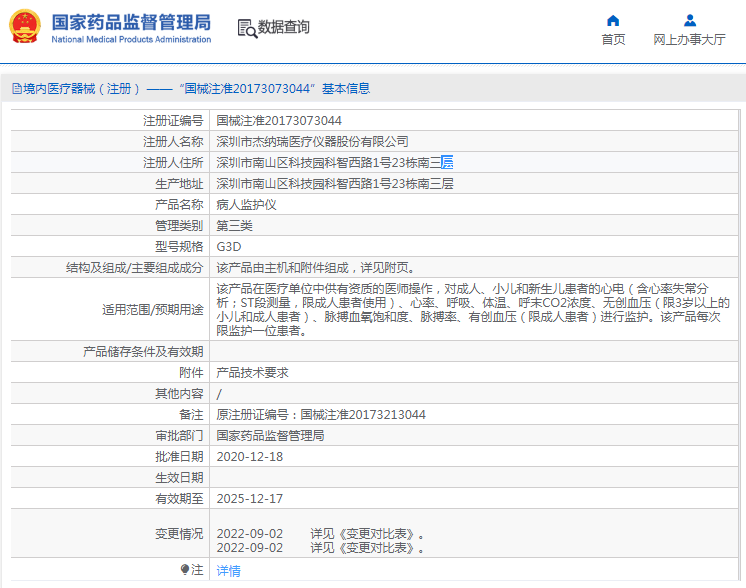746x588 pixels.
Task: Click second 2022-09-02 change entry
Action: 321,548
